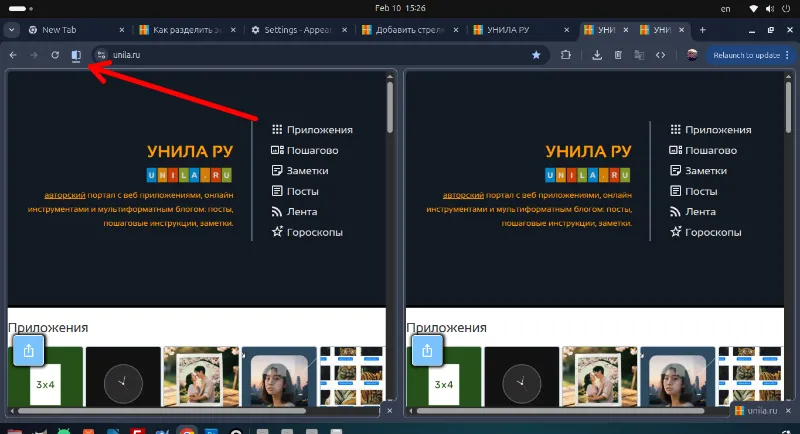Open Пошагово in left pane menu
This screenshot has height=434, width=800.
tap(305, 150)
